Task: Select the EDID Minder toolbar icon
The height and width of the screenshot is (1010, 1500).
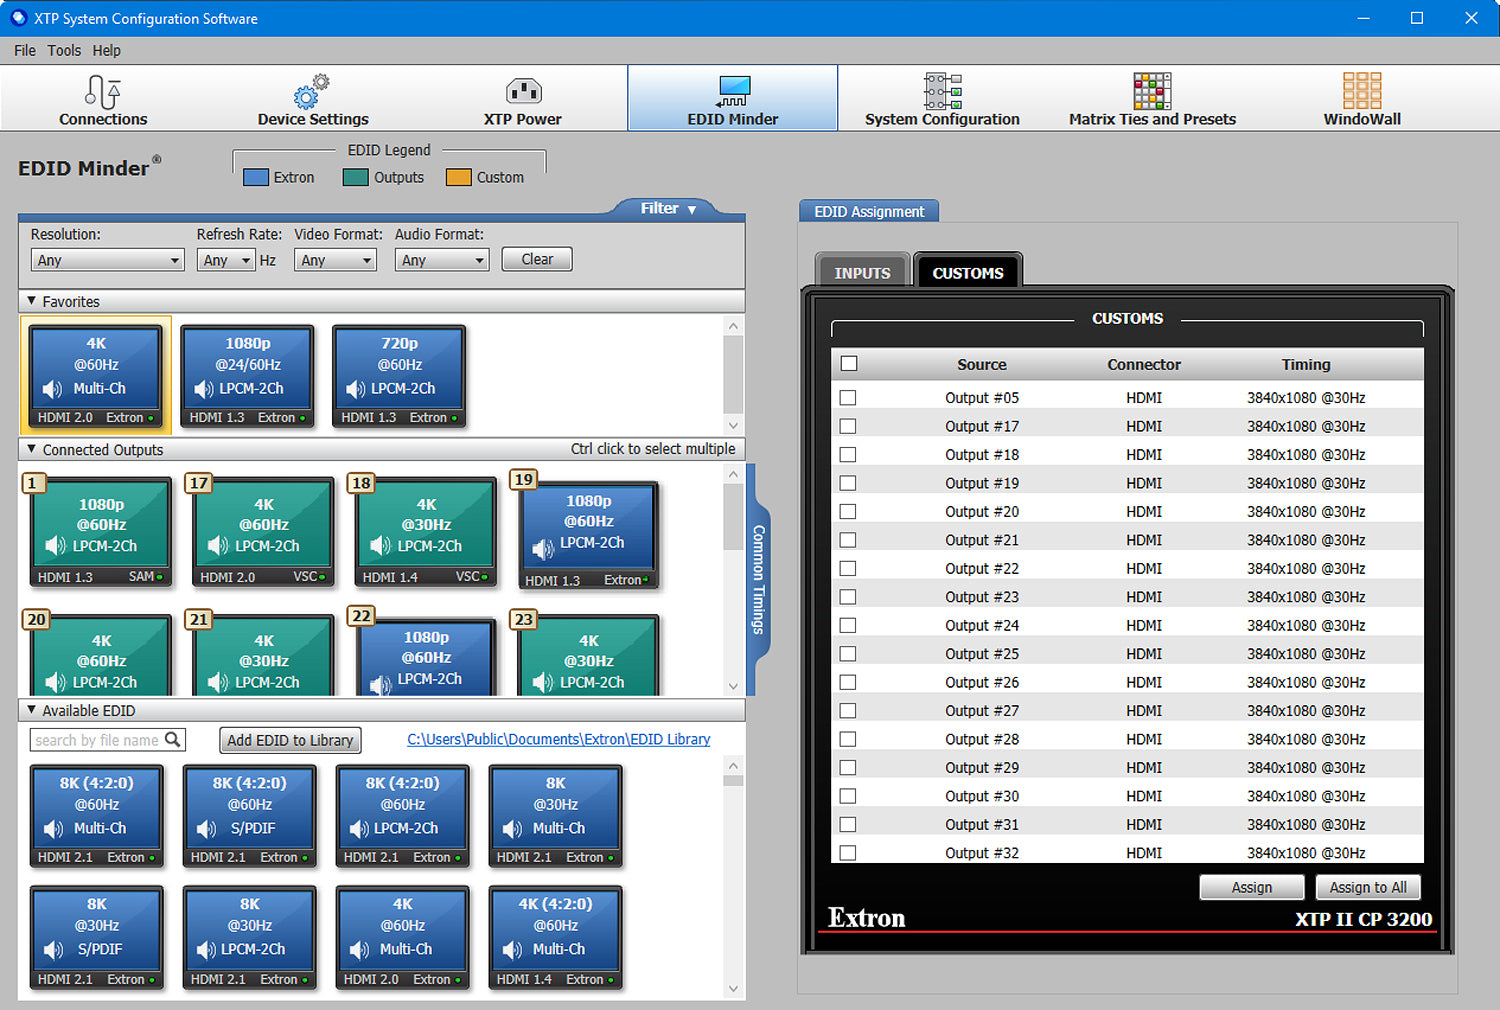Action: (x=733, y=92)
